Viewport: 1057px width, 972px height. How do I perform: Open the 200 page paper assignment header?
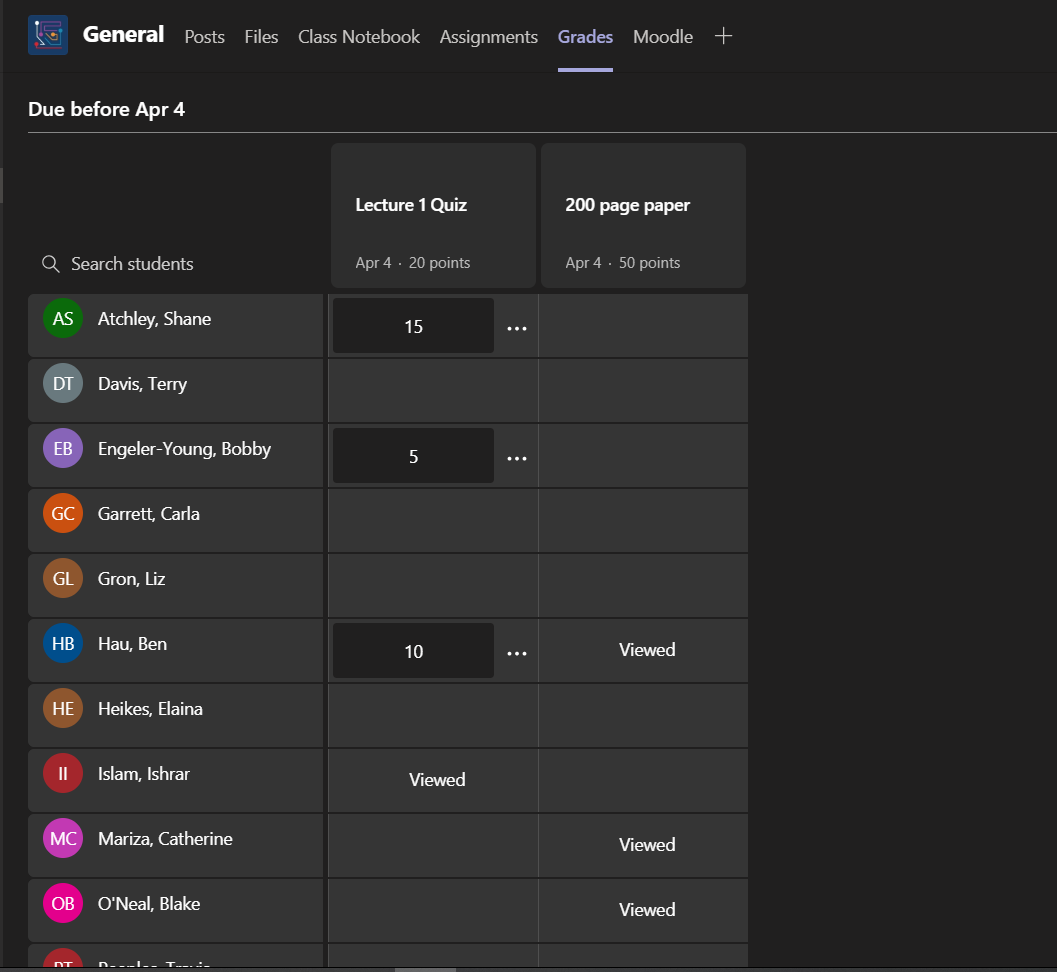[x=644, y=216]
